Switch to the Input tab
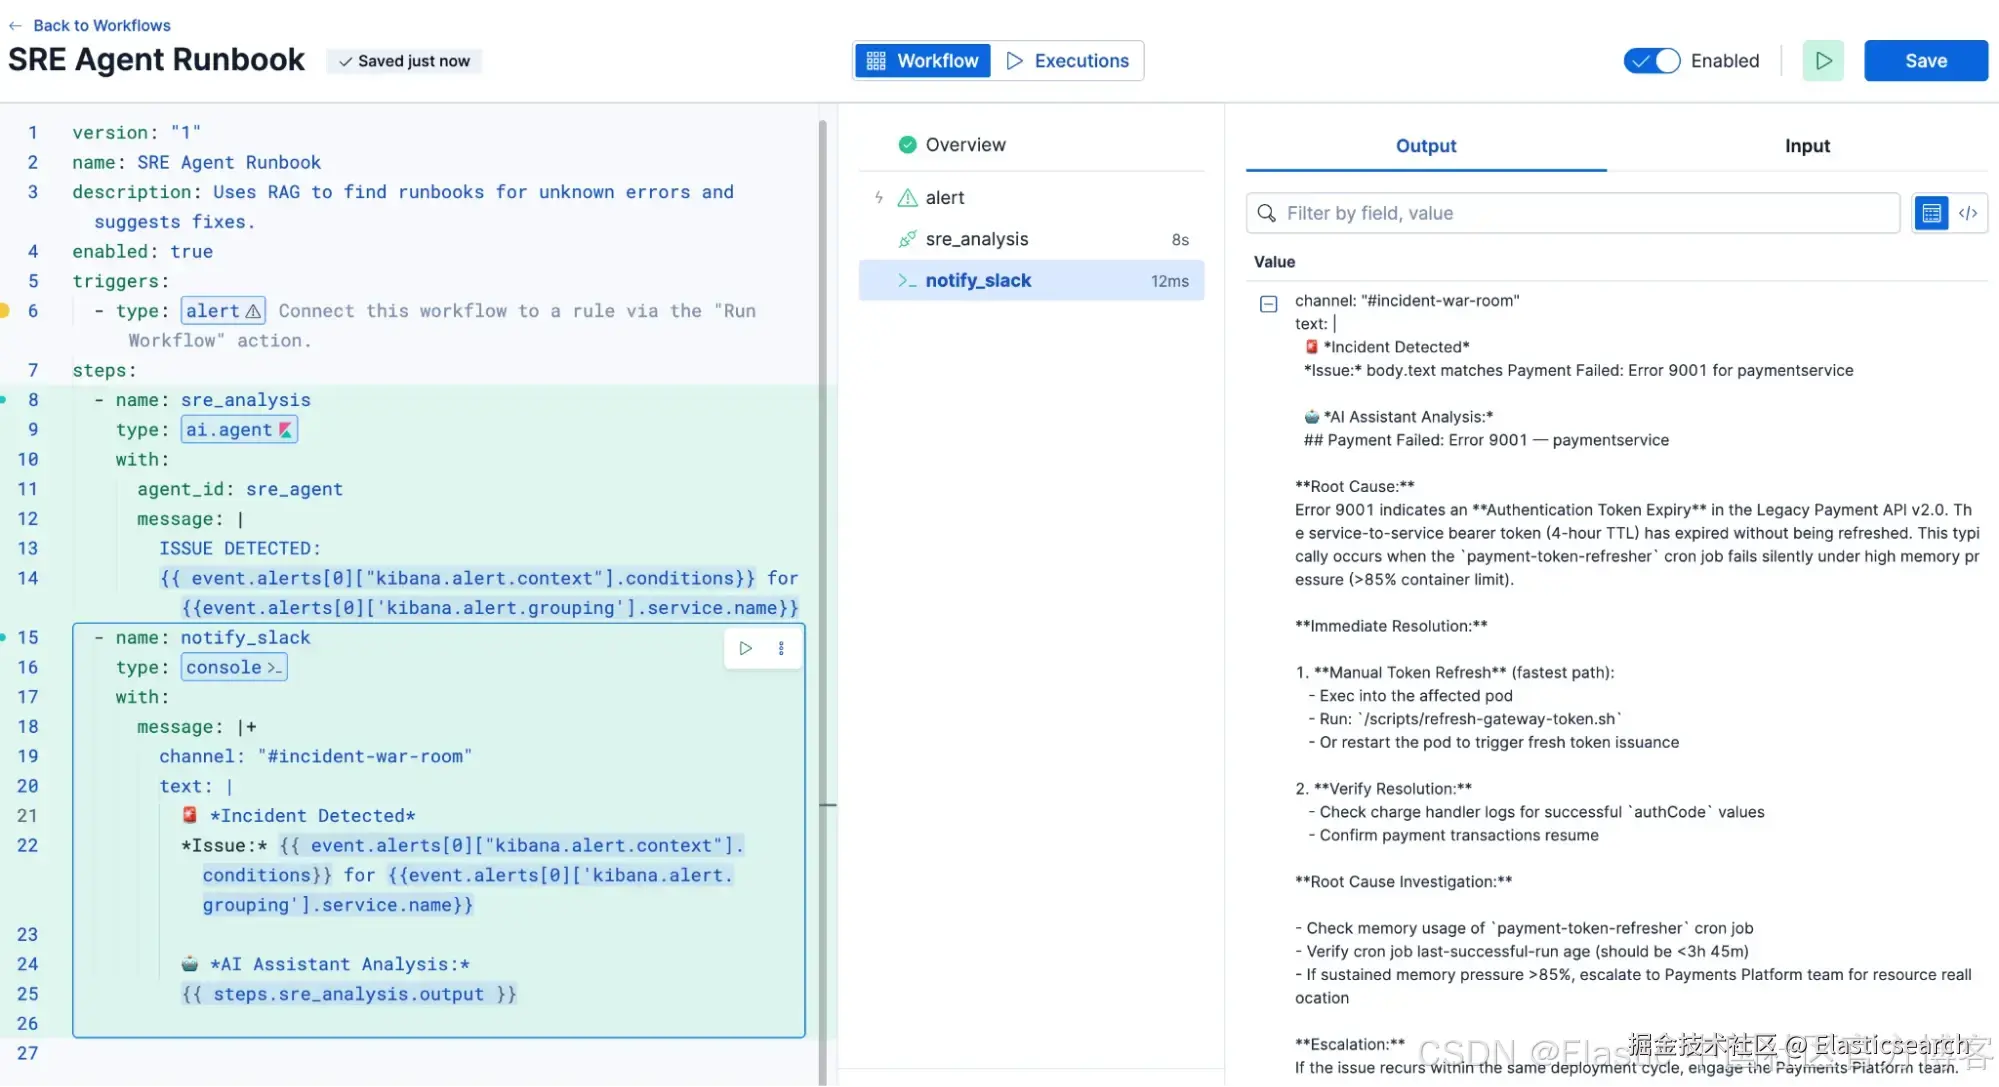Image resolution: width=1999 pixels, height=1087 pixels. (1806, 146)
